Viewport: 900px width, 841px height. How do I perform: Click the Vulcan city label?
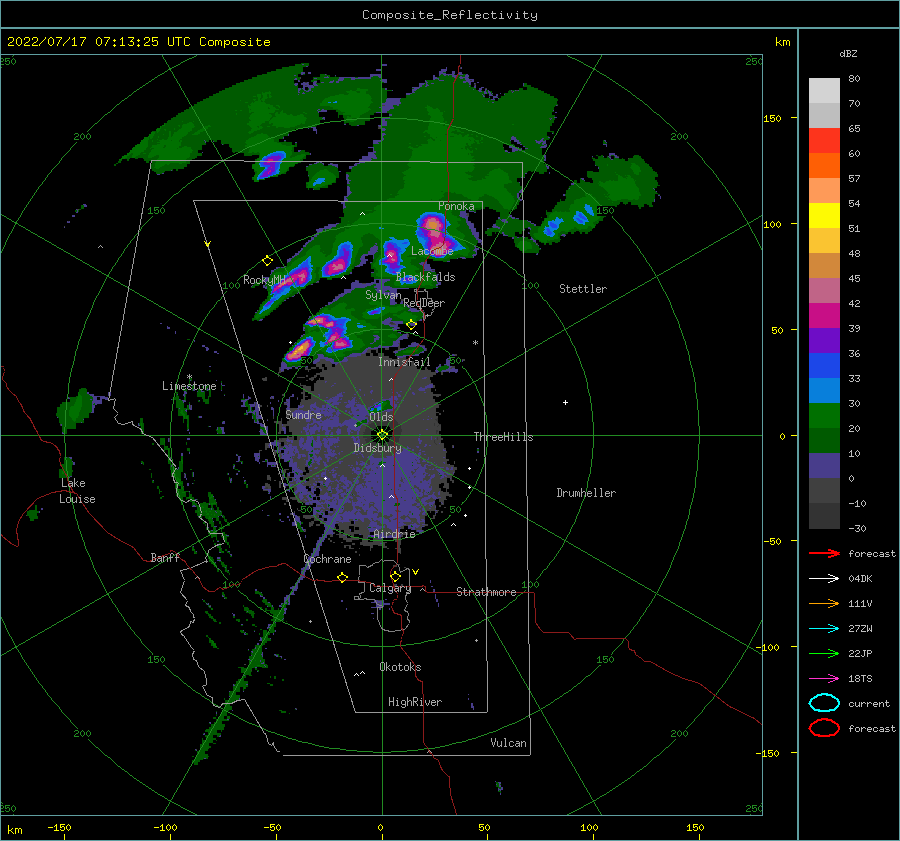pyautogui.click(x=509, y=743)
